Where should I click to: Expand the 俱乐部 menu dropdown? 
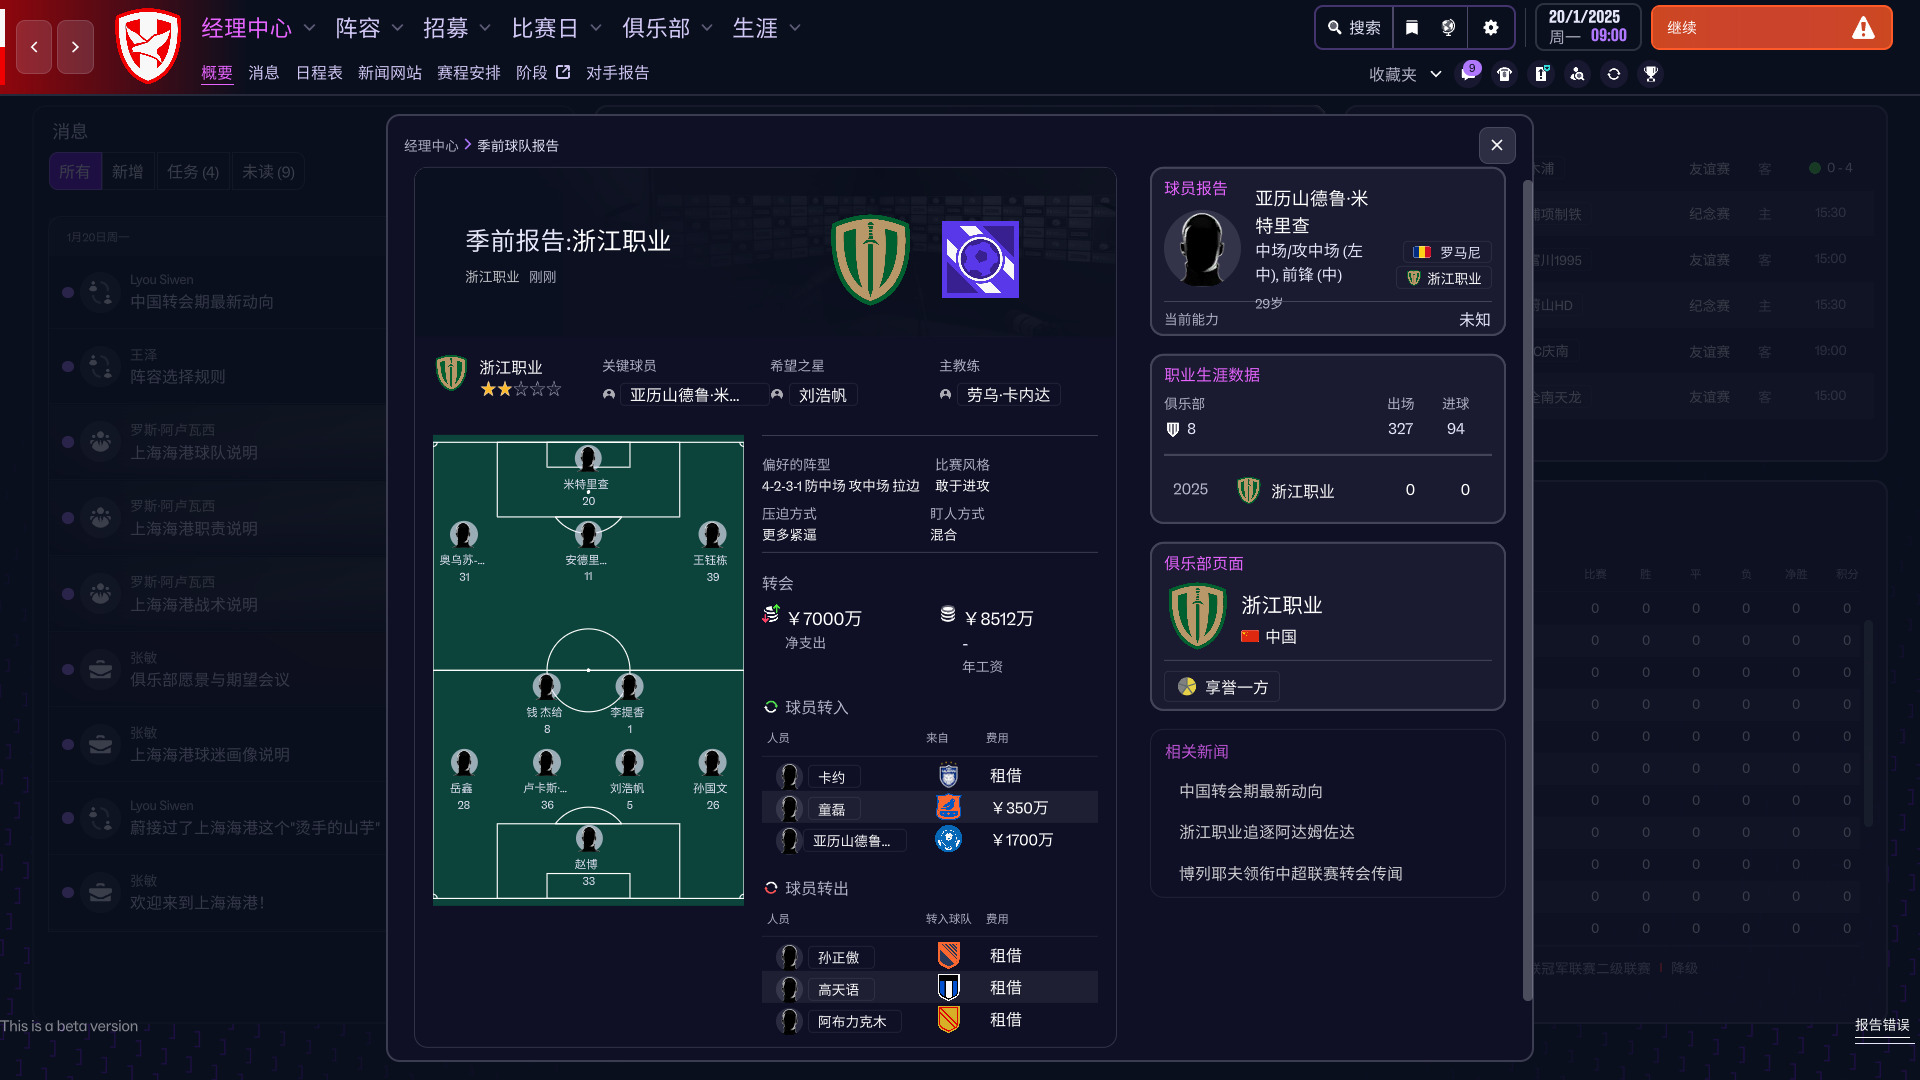pos(667,28)
